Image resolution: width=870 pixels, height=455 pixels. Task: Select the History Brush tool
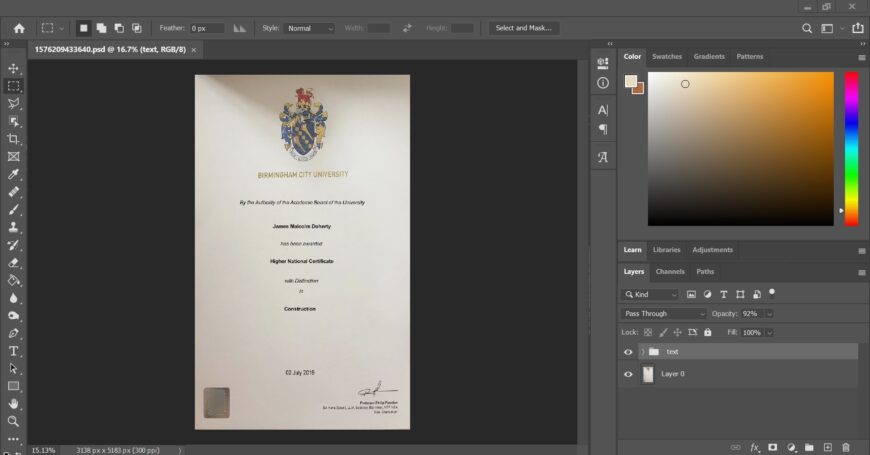(13, 245)
